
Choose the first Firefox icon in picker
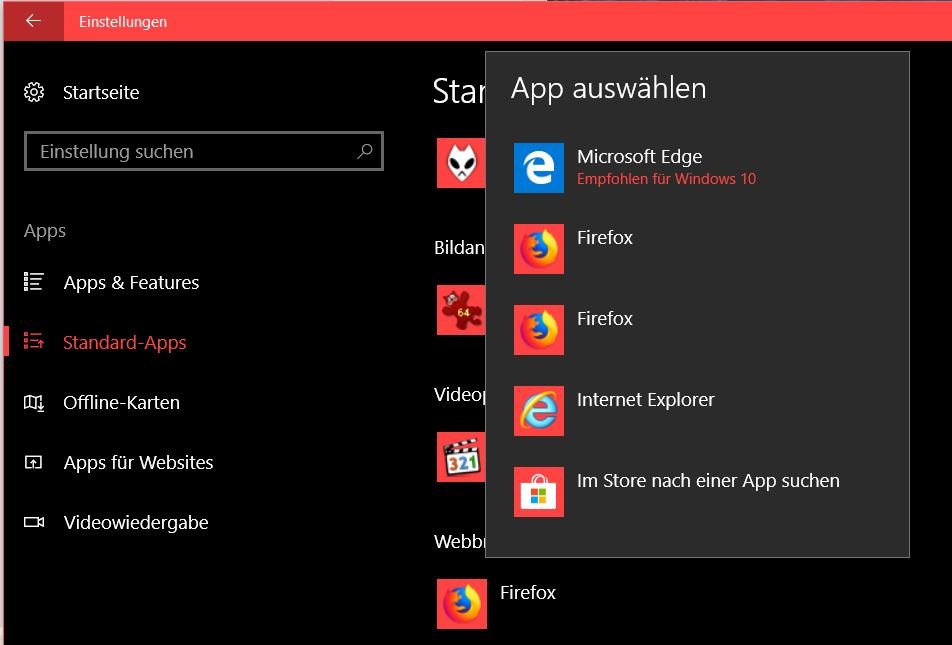539,248
